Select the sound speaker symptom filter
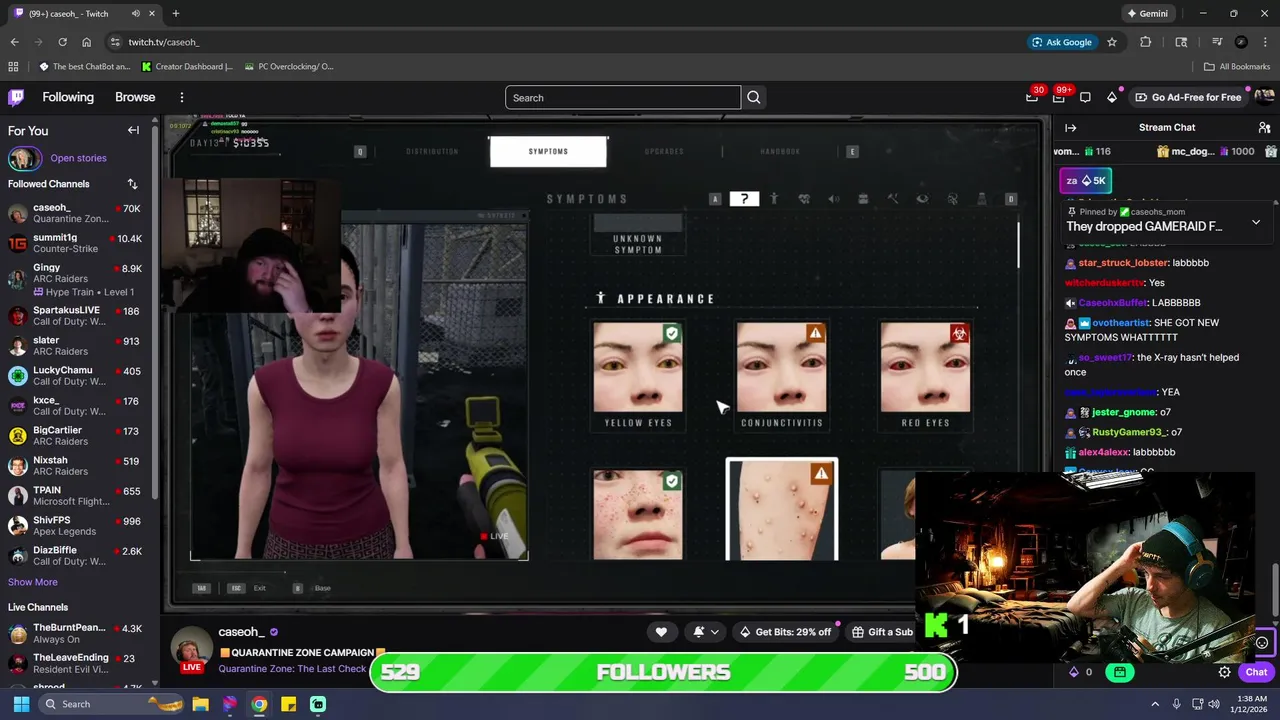 (833, 199)
